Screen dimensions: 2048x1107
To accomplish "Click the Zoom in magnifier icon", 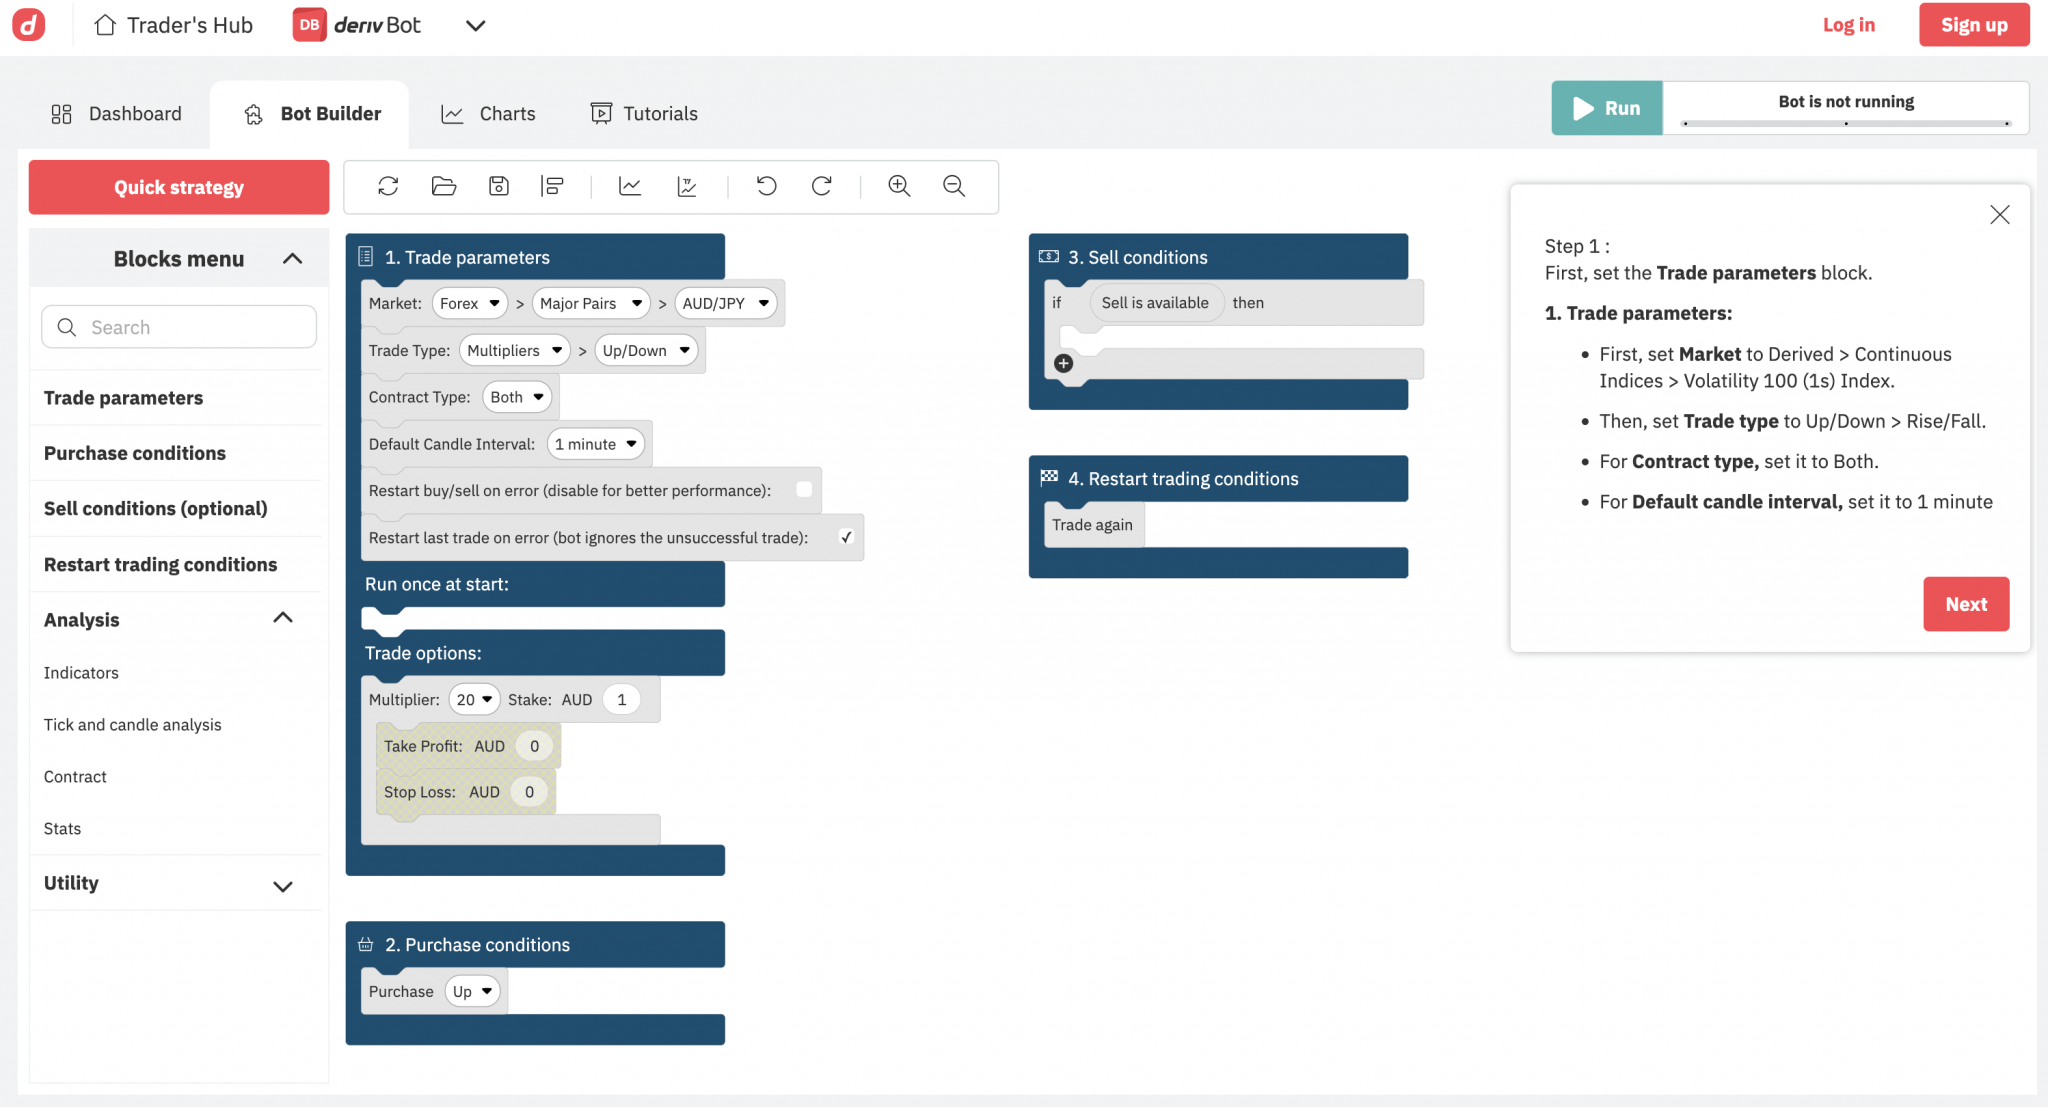I will click(899, 186).
